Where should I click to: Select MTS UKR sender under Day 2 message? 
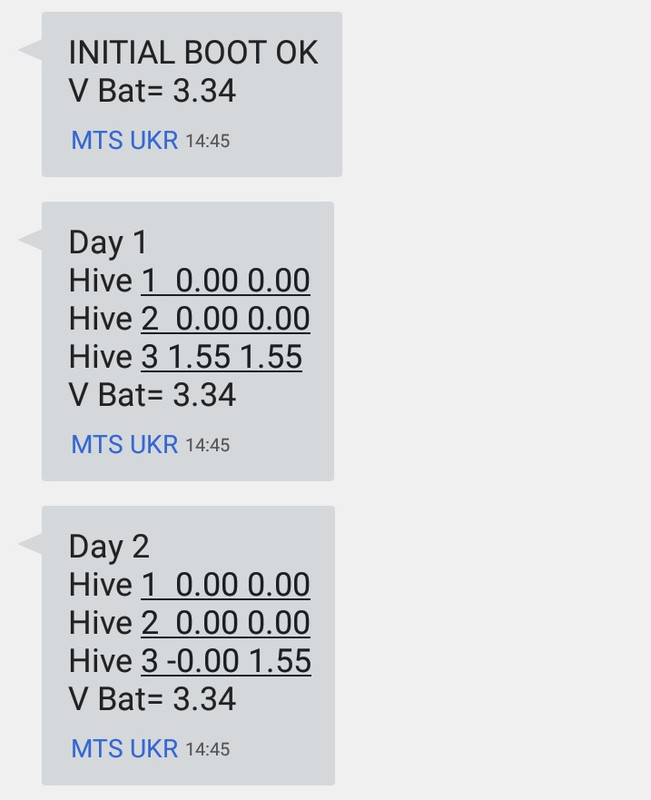pyautogui.click(x=124, y=748)
